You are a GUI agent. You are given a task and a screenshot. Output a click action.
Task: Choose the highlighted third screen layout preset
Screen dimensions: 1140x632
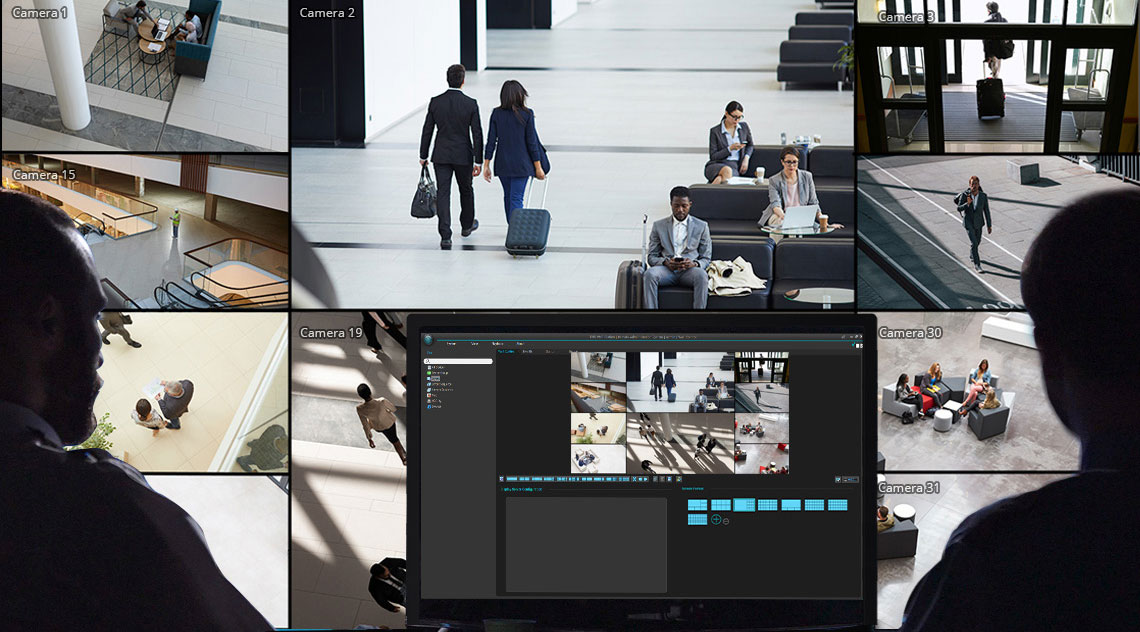pos(744,505)
